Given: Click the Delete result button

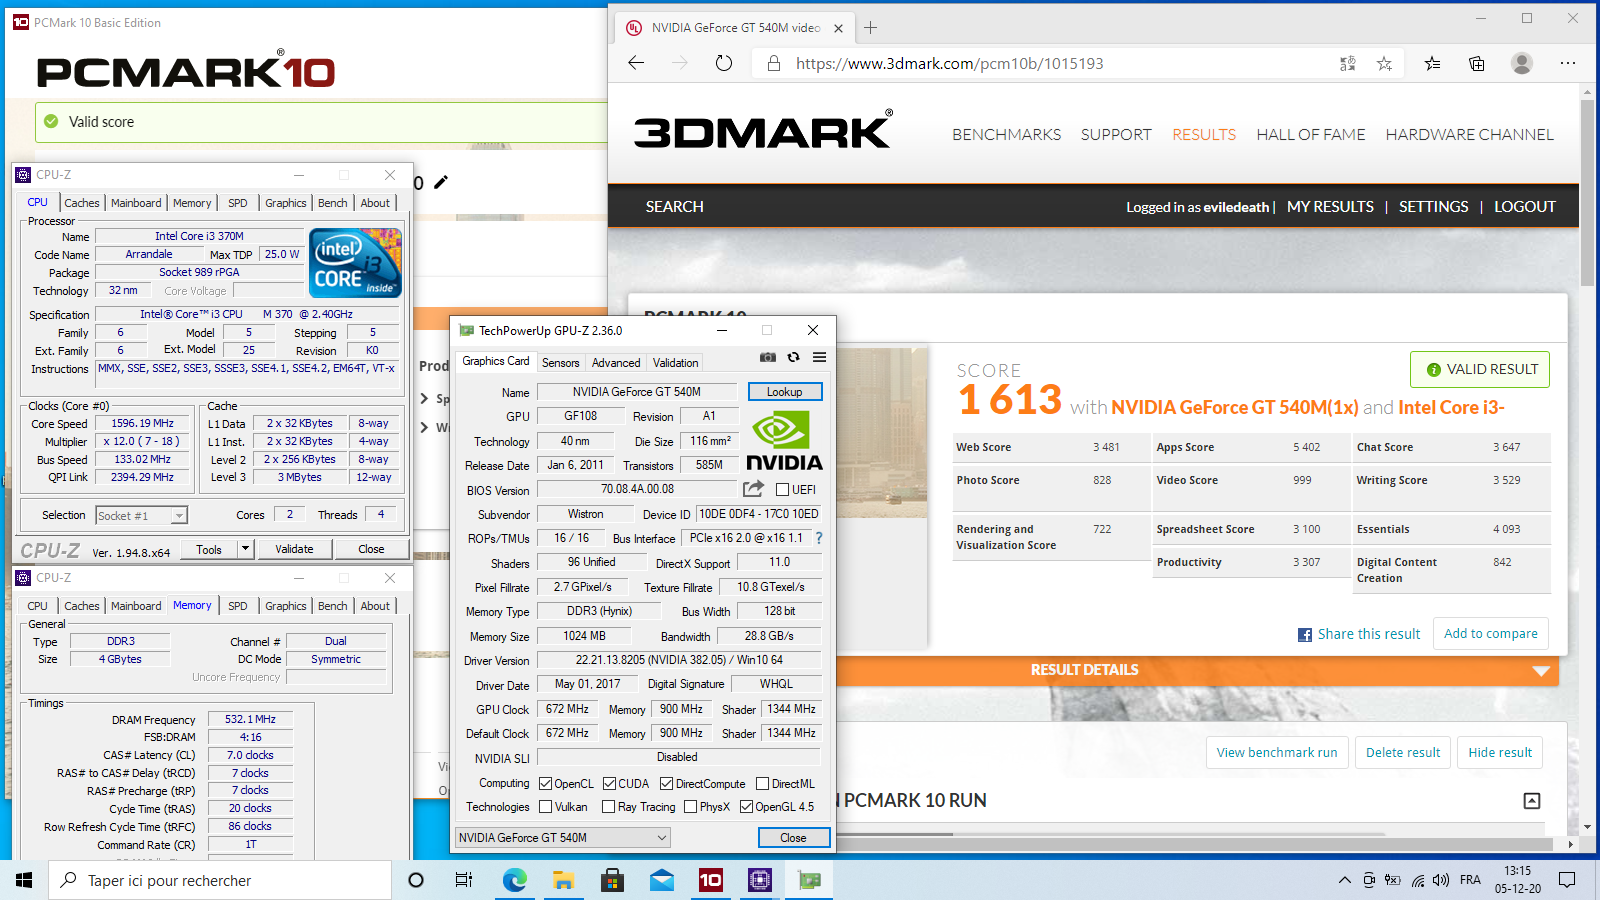Looking at the screenshot, I should tap(1403, 753).
